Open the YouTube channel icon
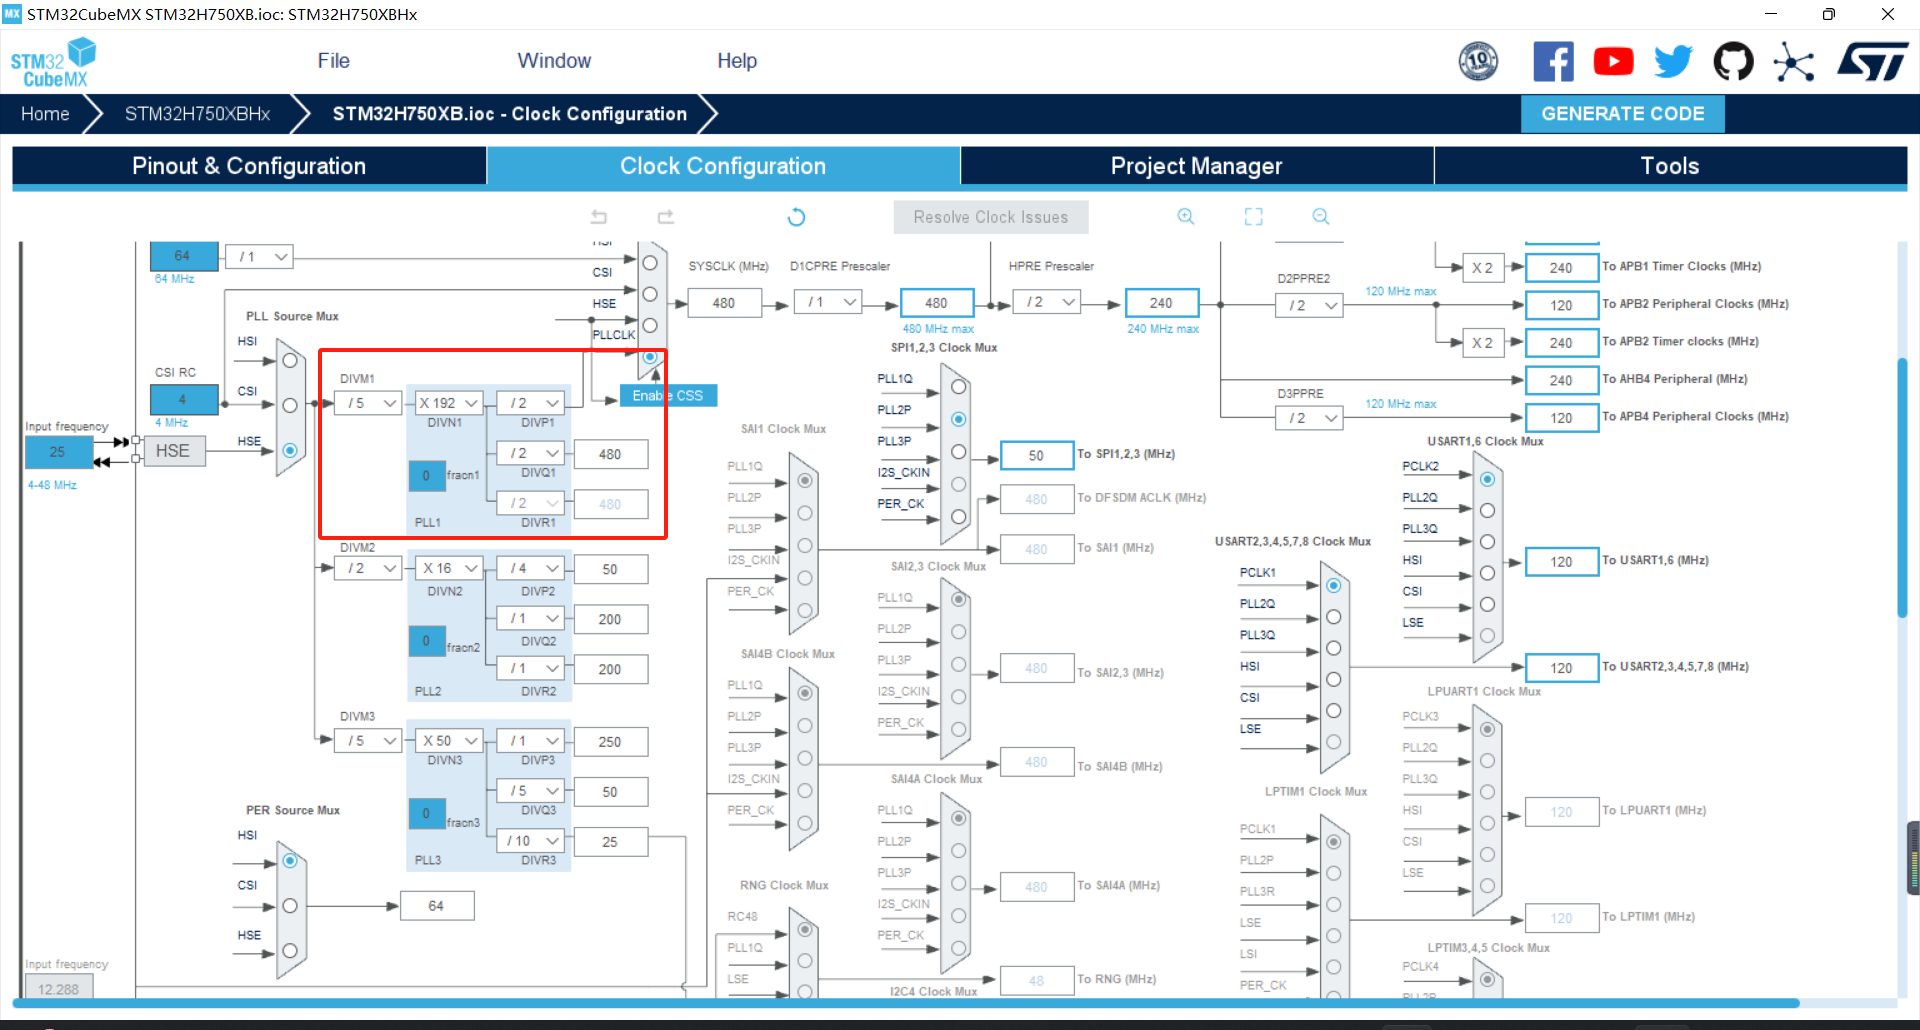 1613,61
